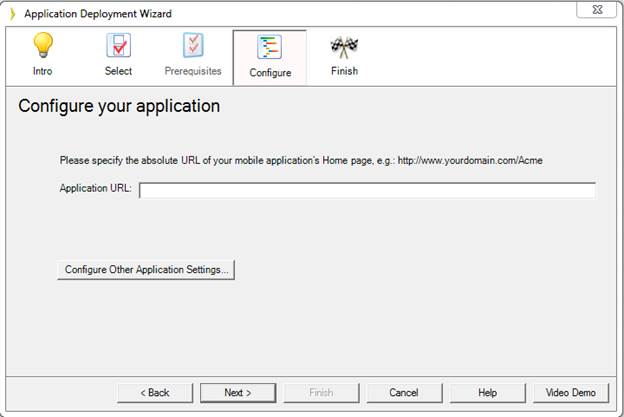Image resolution: width=624 pixels, height=417 pixels.
Task: Launch the Video Demo
Action: (571, 393)
